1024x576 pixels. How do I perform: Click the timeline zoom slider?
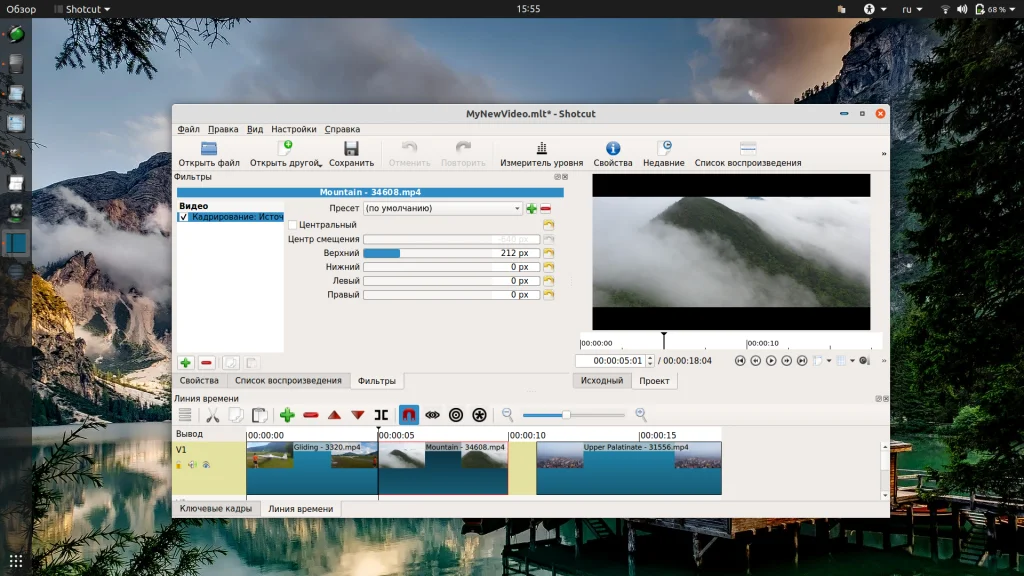pos(566,415)
